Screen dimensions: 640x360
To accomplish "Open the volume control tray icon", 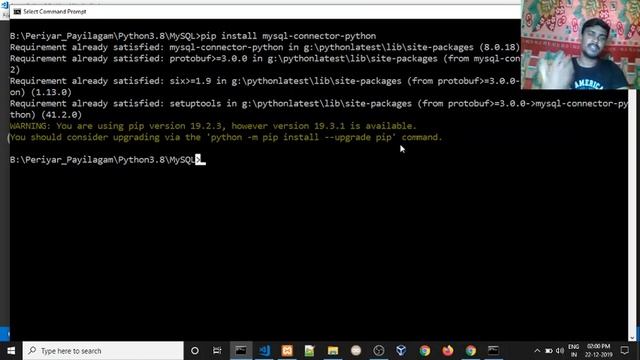I will 560,351.
